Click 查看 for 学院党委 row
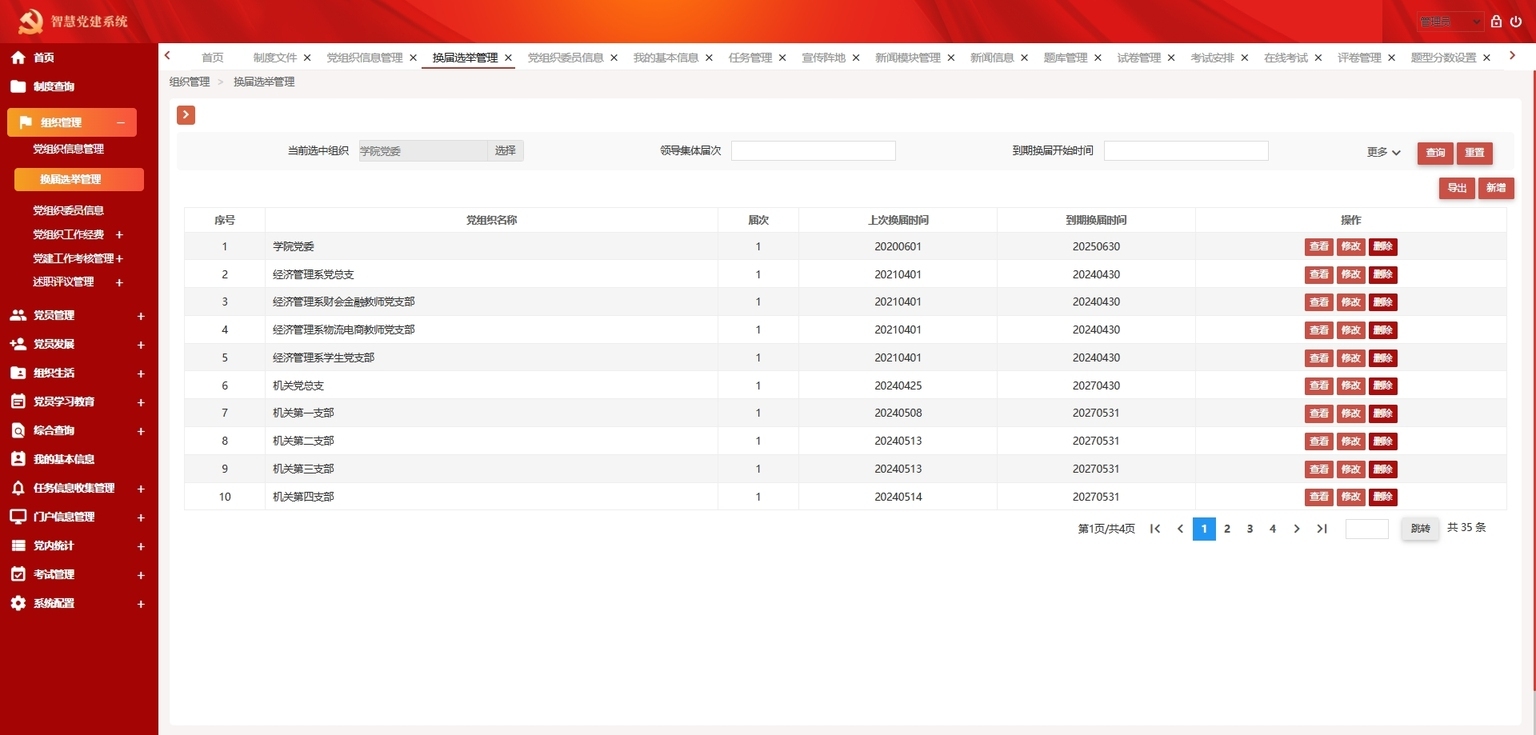 tap(1319, 247)
